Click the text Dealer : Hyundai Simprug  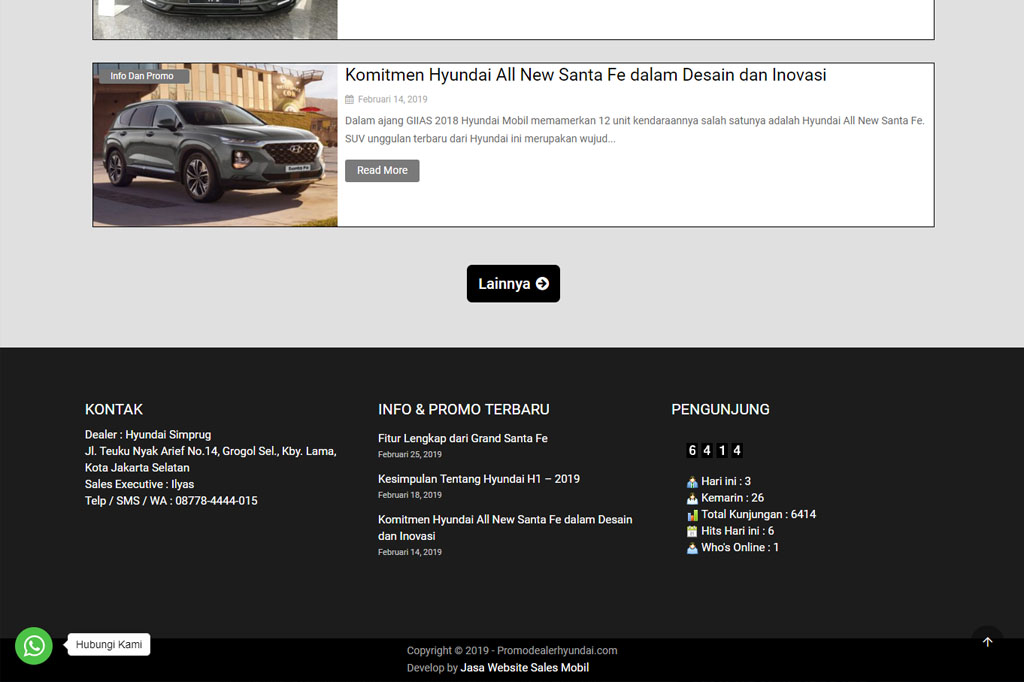[148, 435]
